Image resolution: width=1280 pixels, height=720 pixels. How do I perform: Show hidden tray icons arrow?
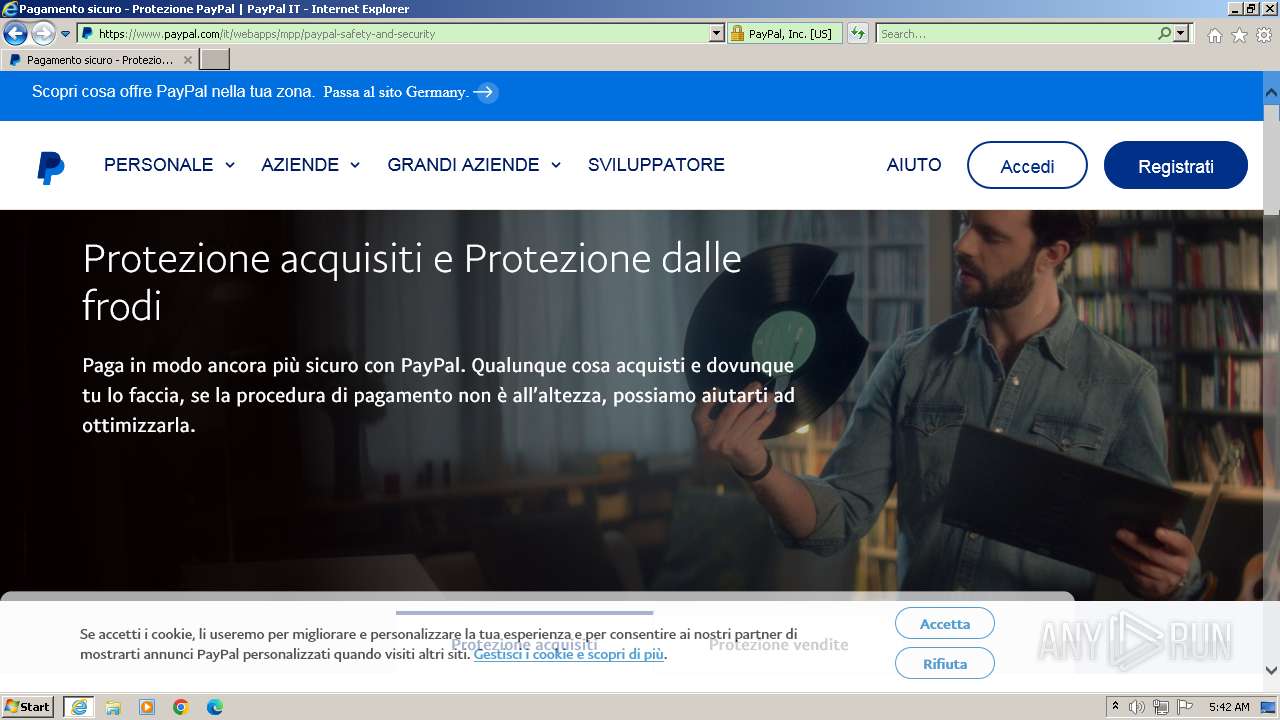pyautogui.click(x=1115, y=707)
